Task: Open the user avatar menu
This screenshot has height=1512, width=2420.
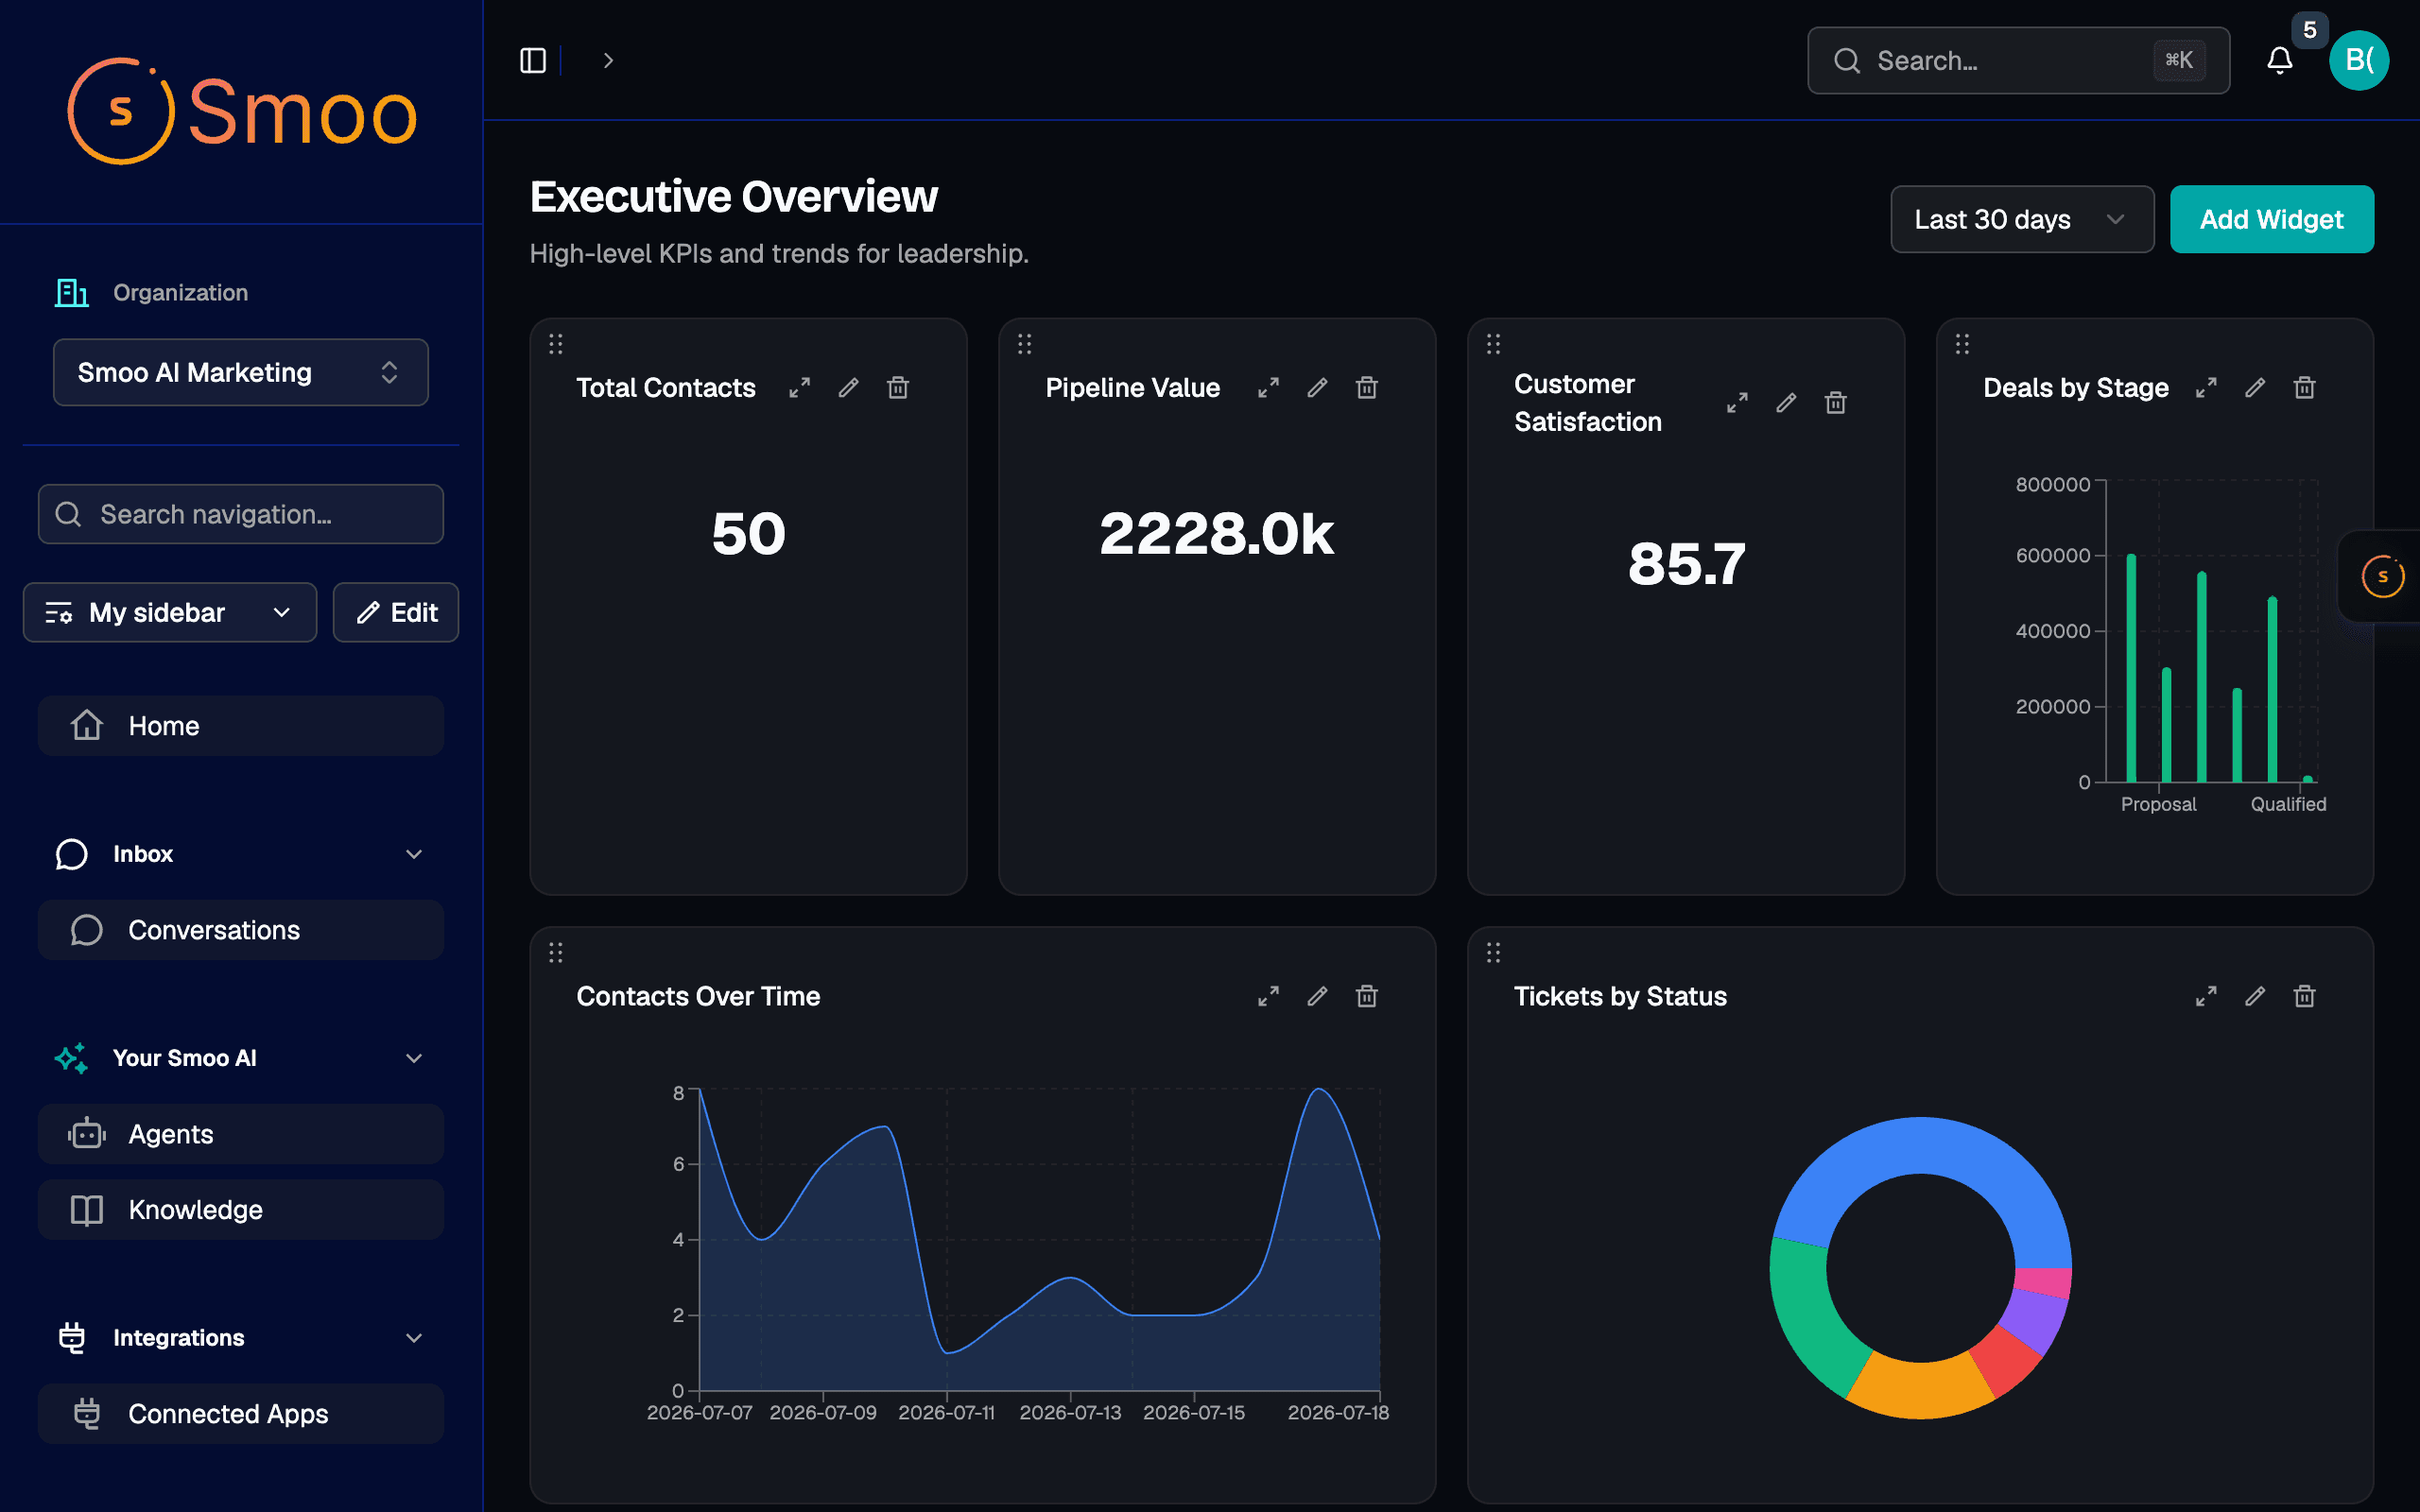Action: point(2359,61)
